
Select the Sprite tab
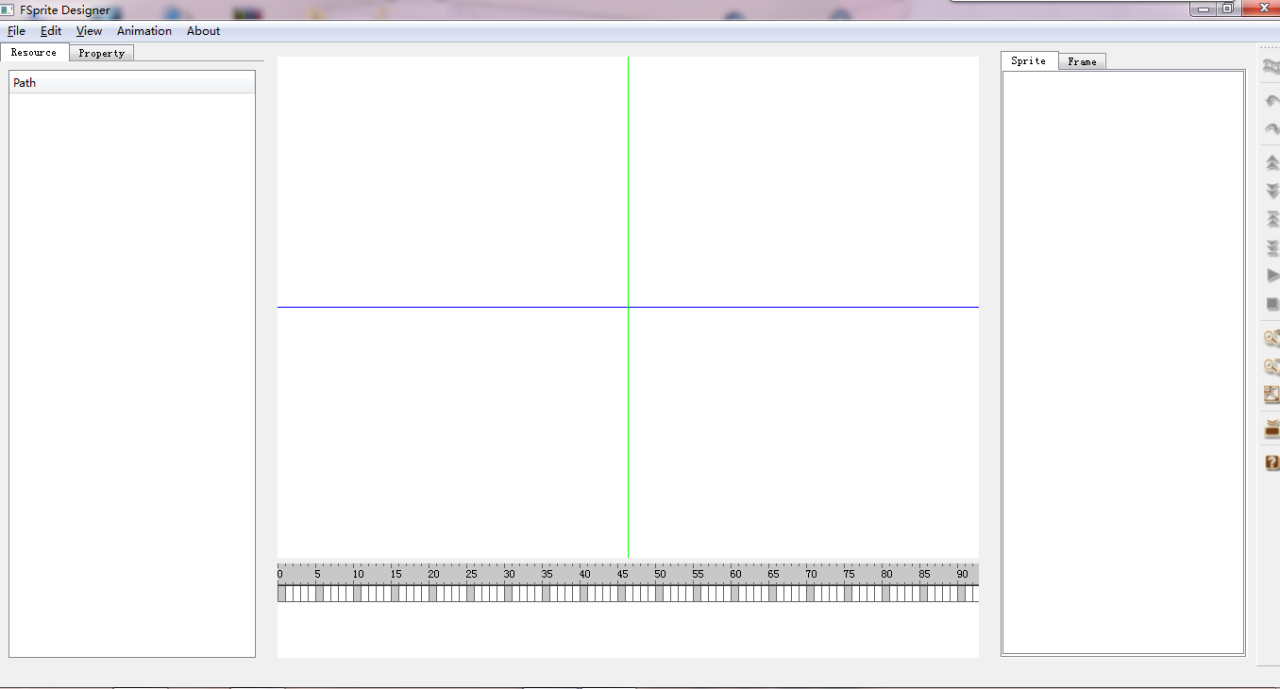point(1029,61)
